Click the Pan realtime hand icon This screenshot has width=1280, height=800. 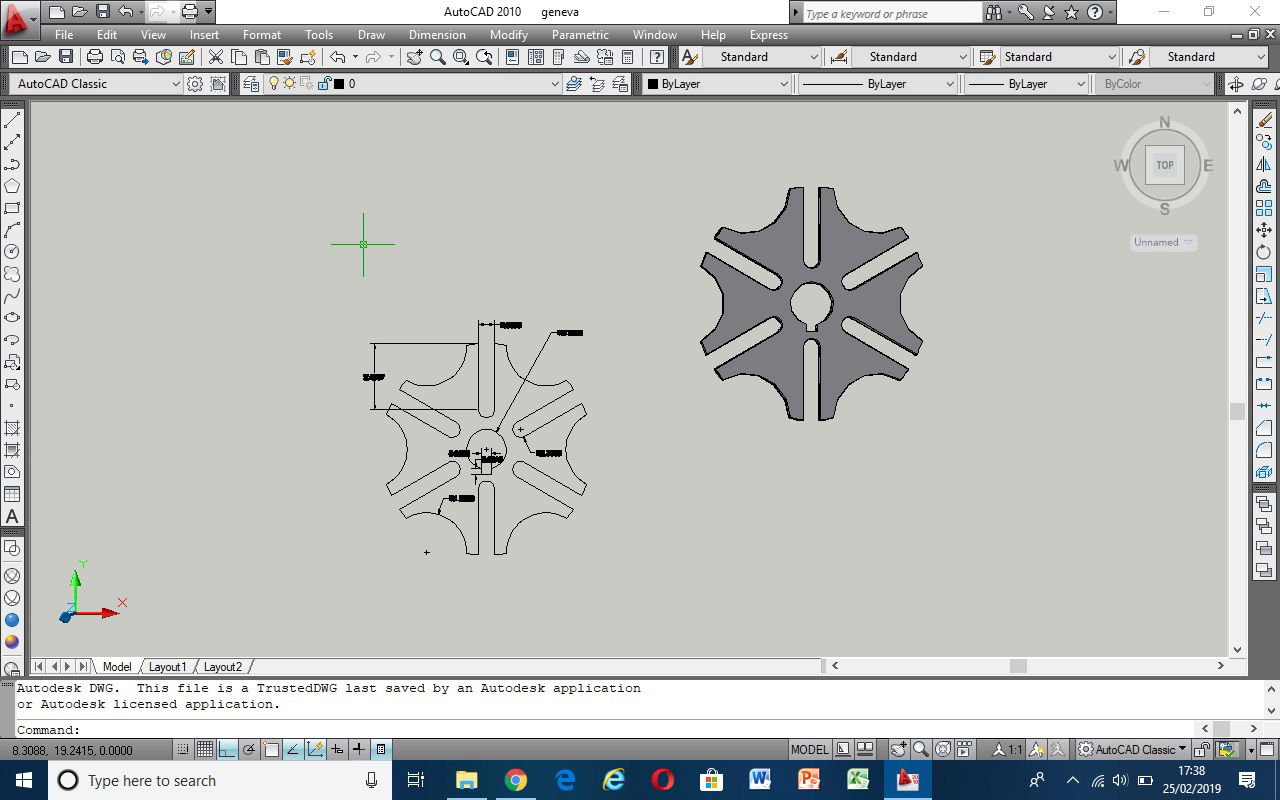(x=415, y=57)
